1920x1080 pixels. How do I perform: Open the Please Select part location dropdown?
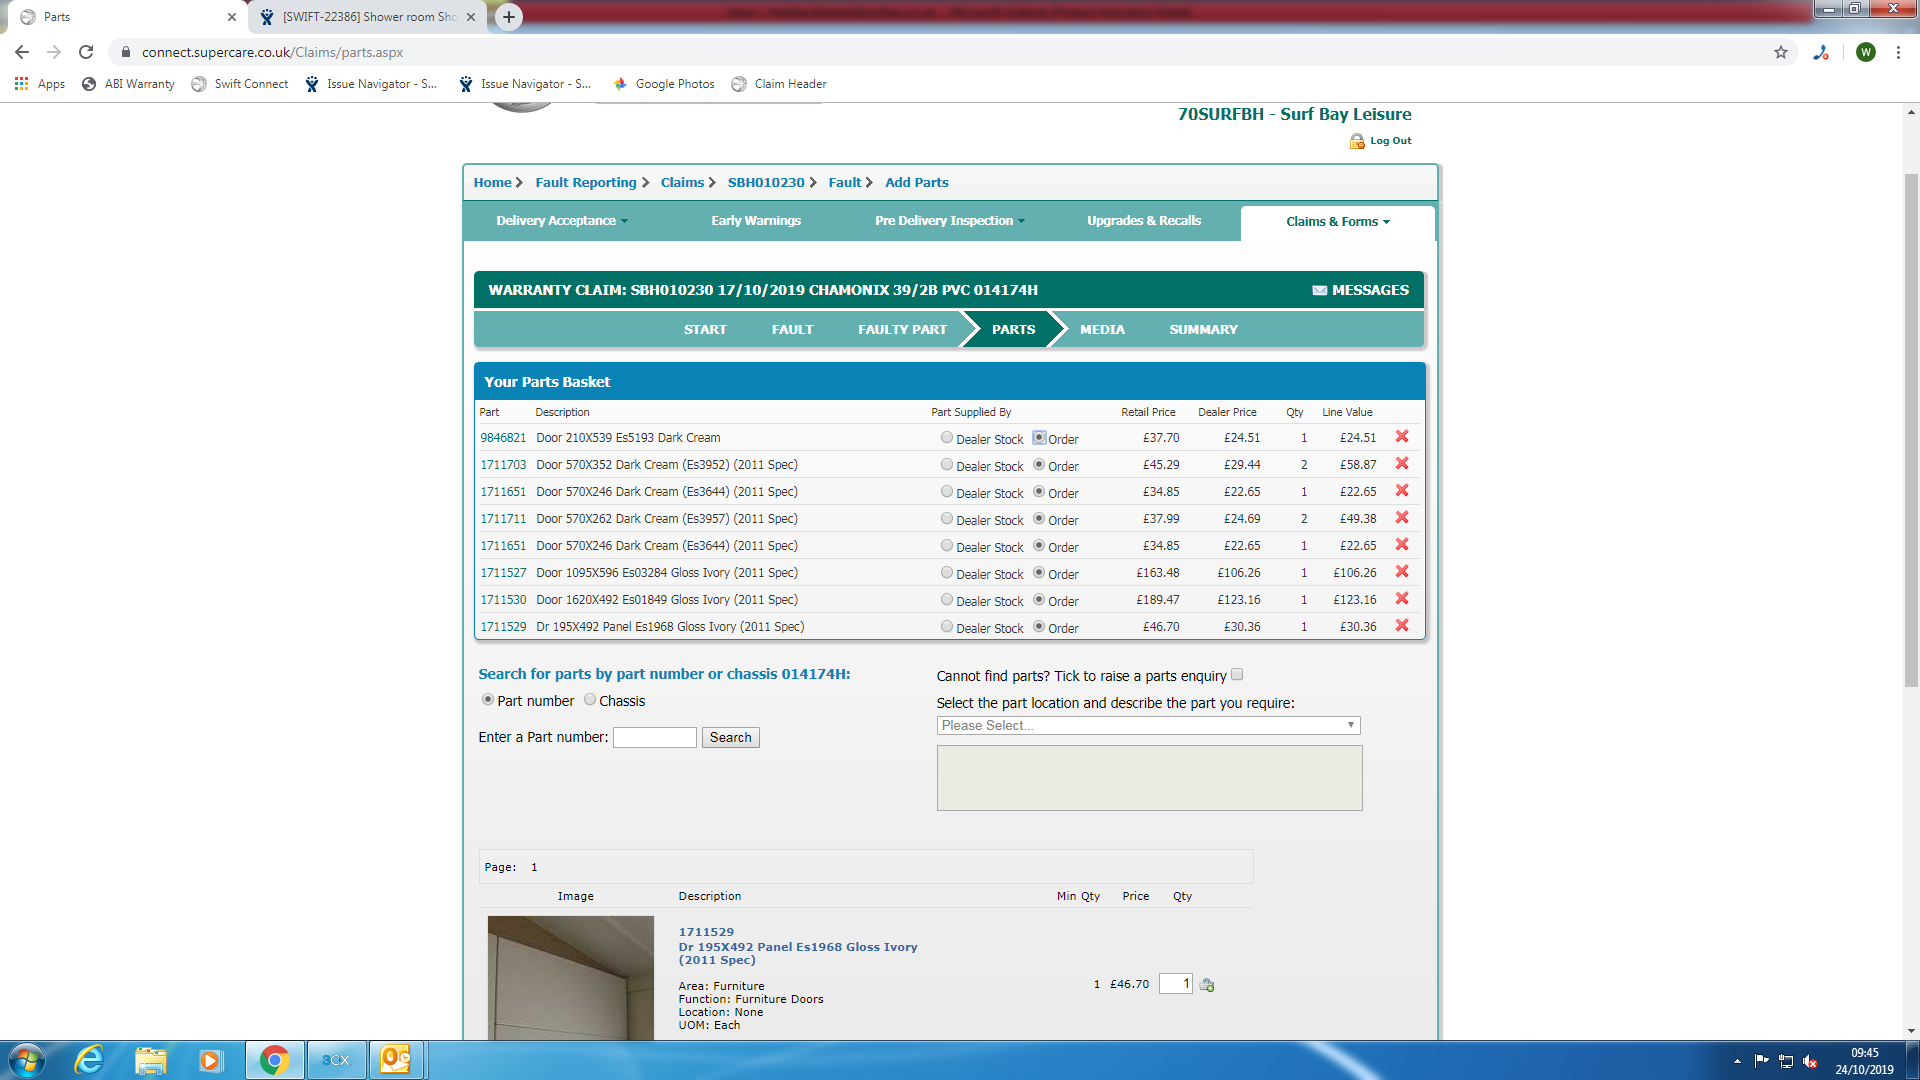pyautogui.click(x=1148, y=726)
